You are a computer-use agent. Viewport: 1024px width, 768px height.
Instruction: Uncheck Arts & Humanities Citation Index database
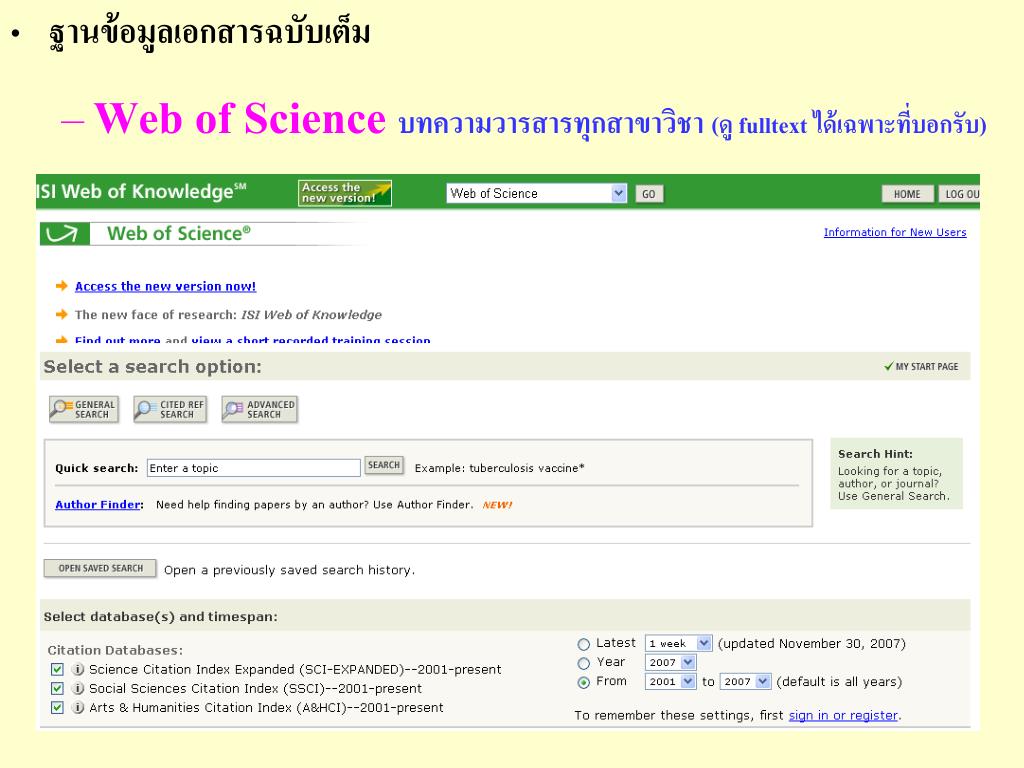click(57, 707)
